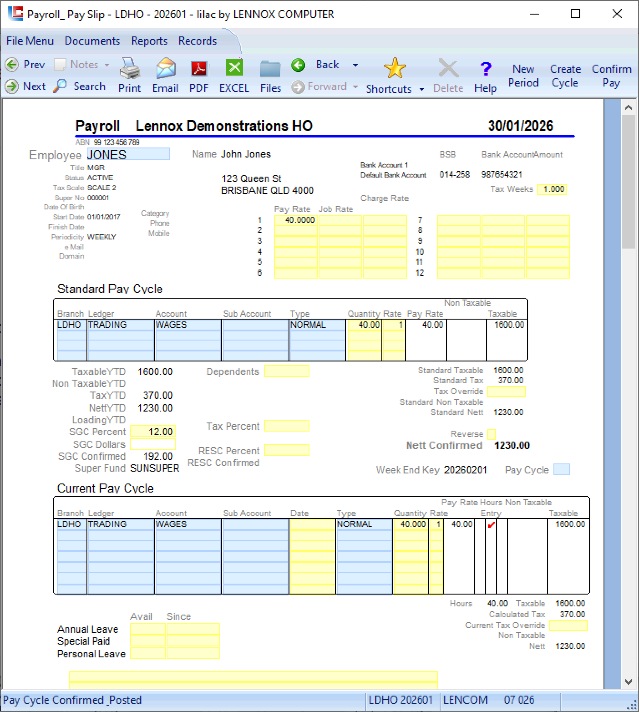This screenshot has width=639, height=712.
Task: Open the File Menu
Action: tap(30, 41)
